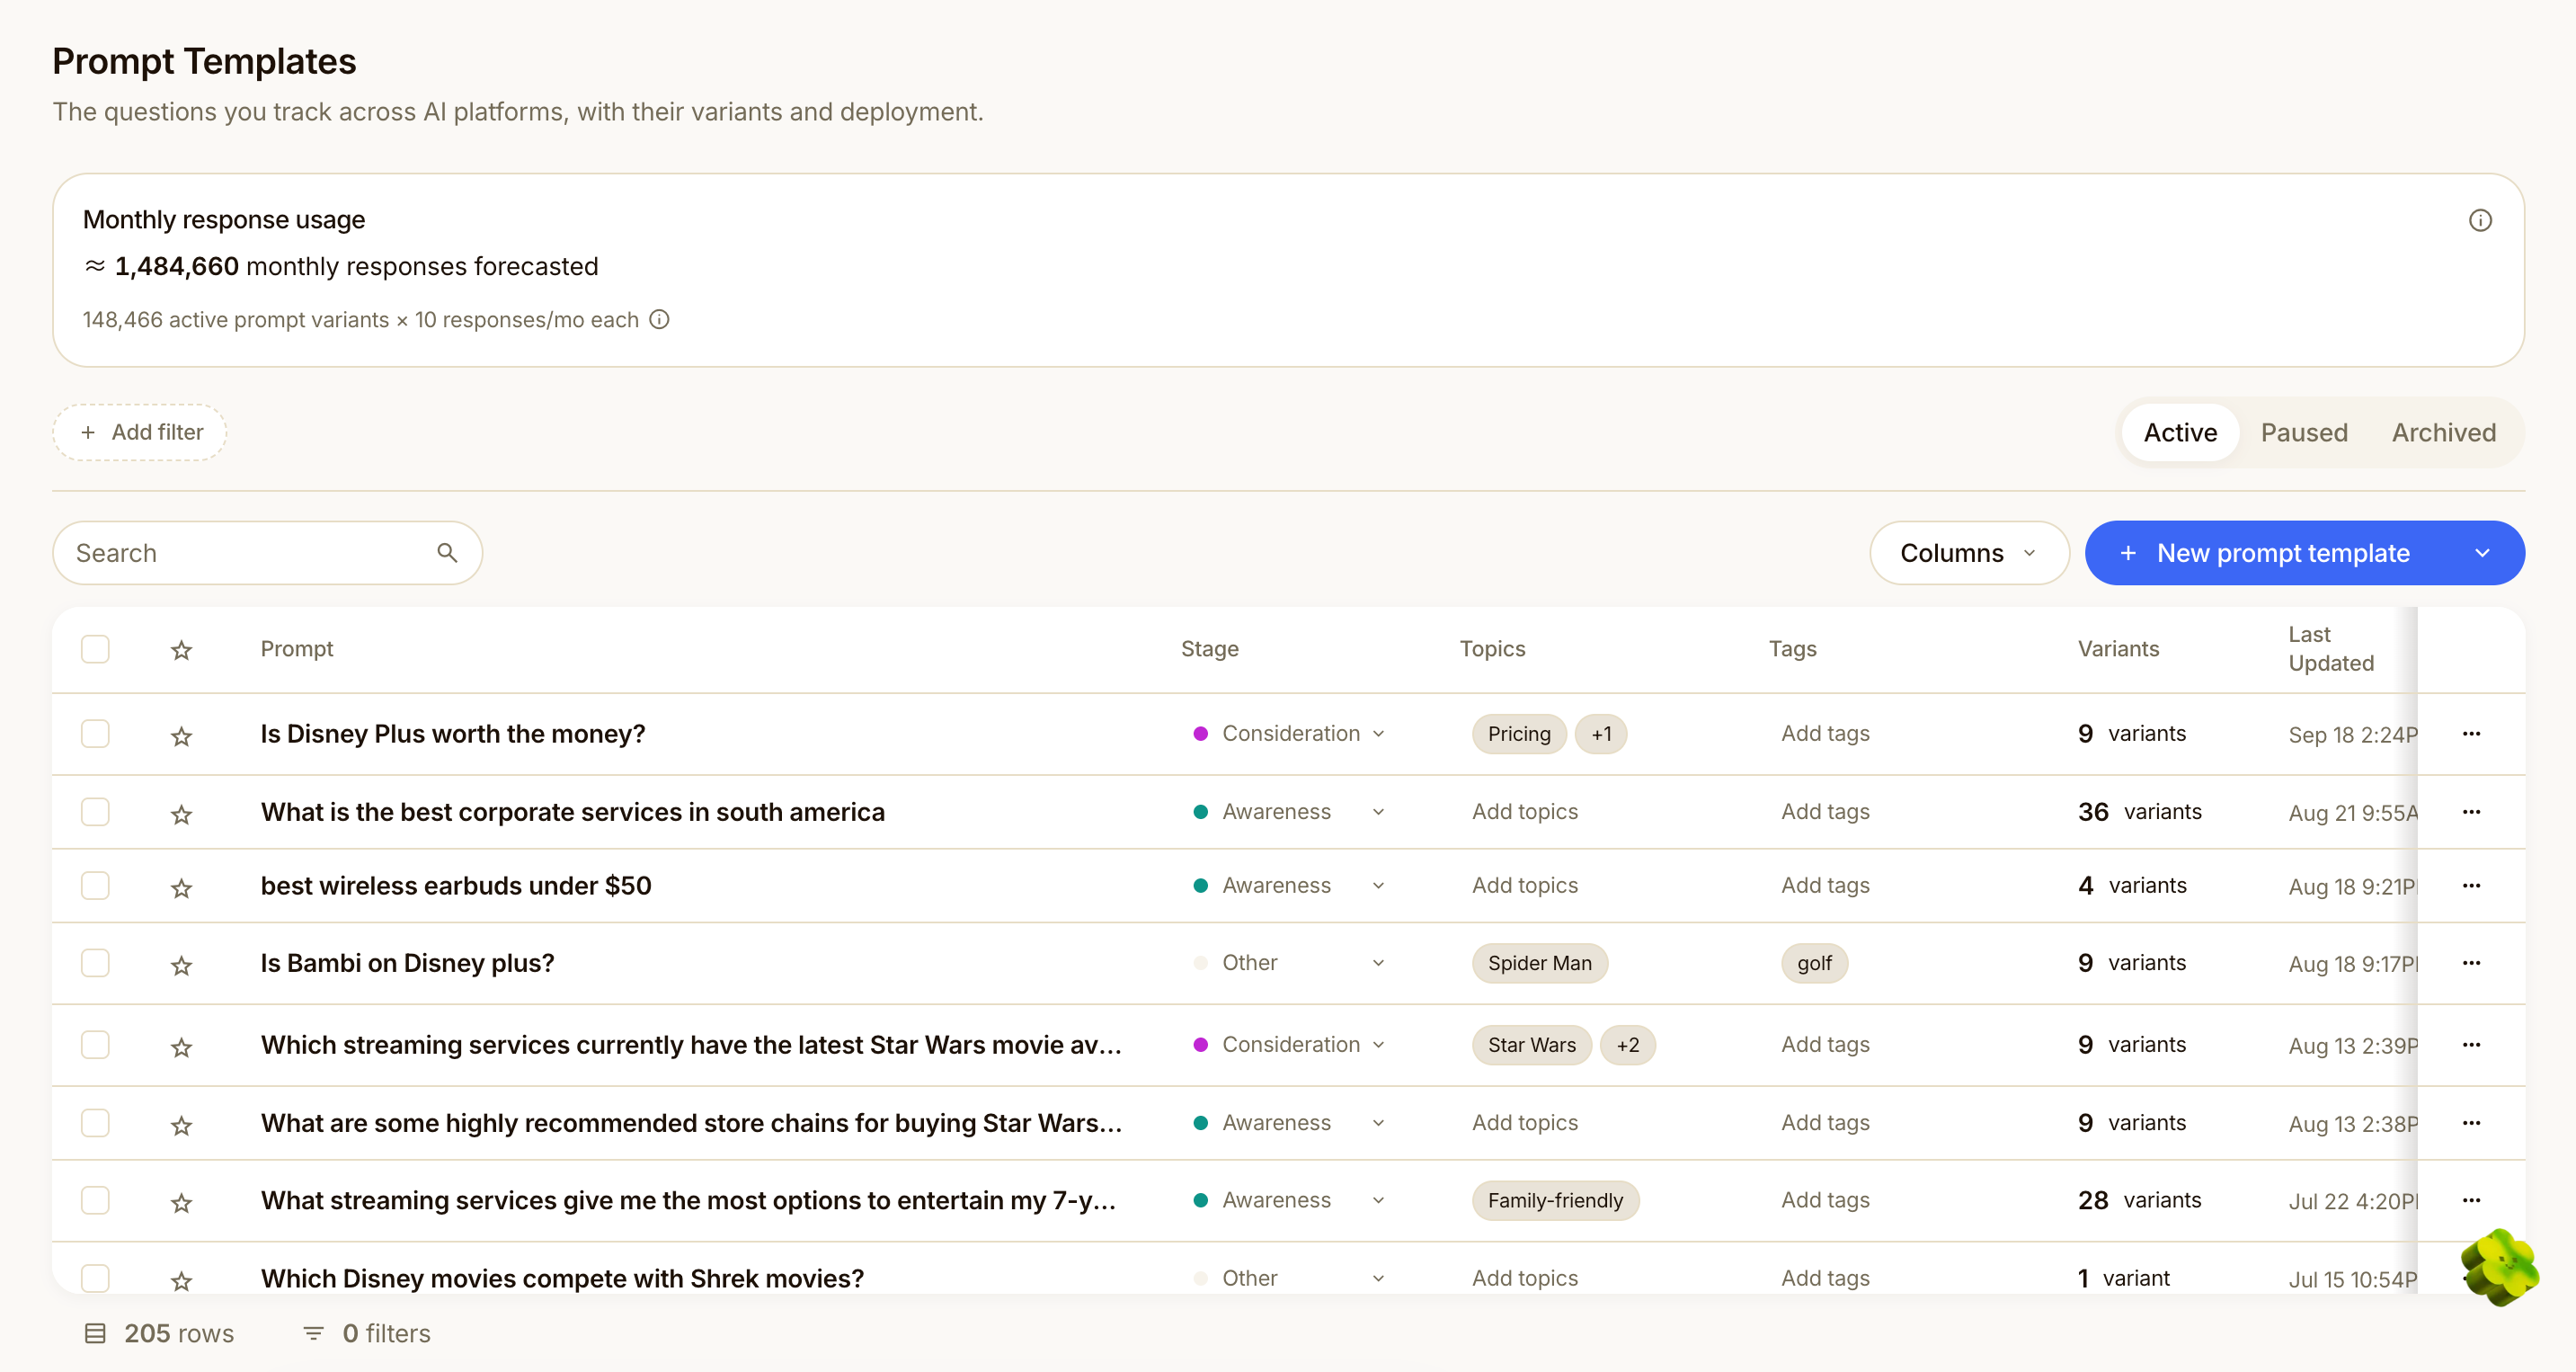Click the golf tag chip
Image resolution: width=2576 pixels, height=1372 pixels.
click(x=1814, y=963)
